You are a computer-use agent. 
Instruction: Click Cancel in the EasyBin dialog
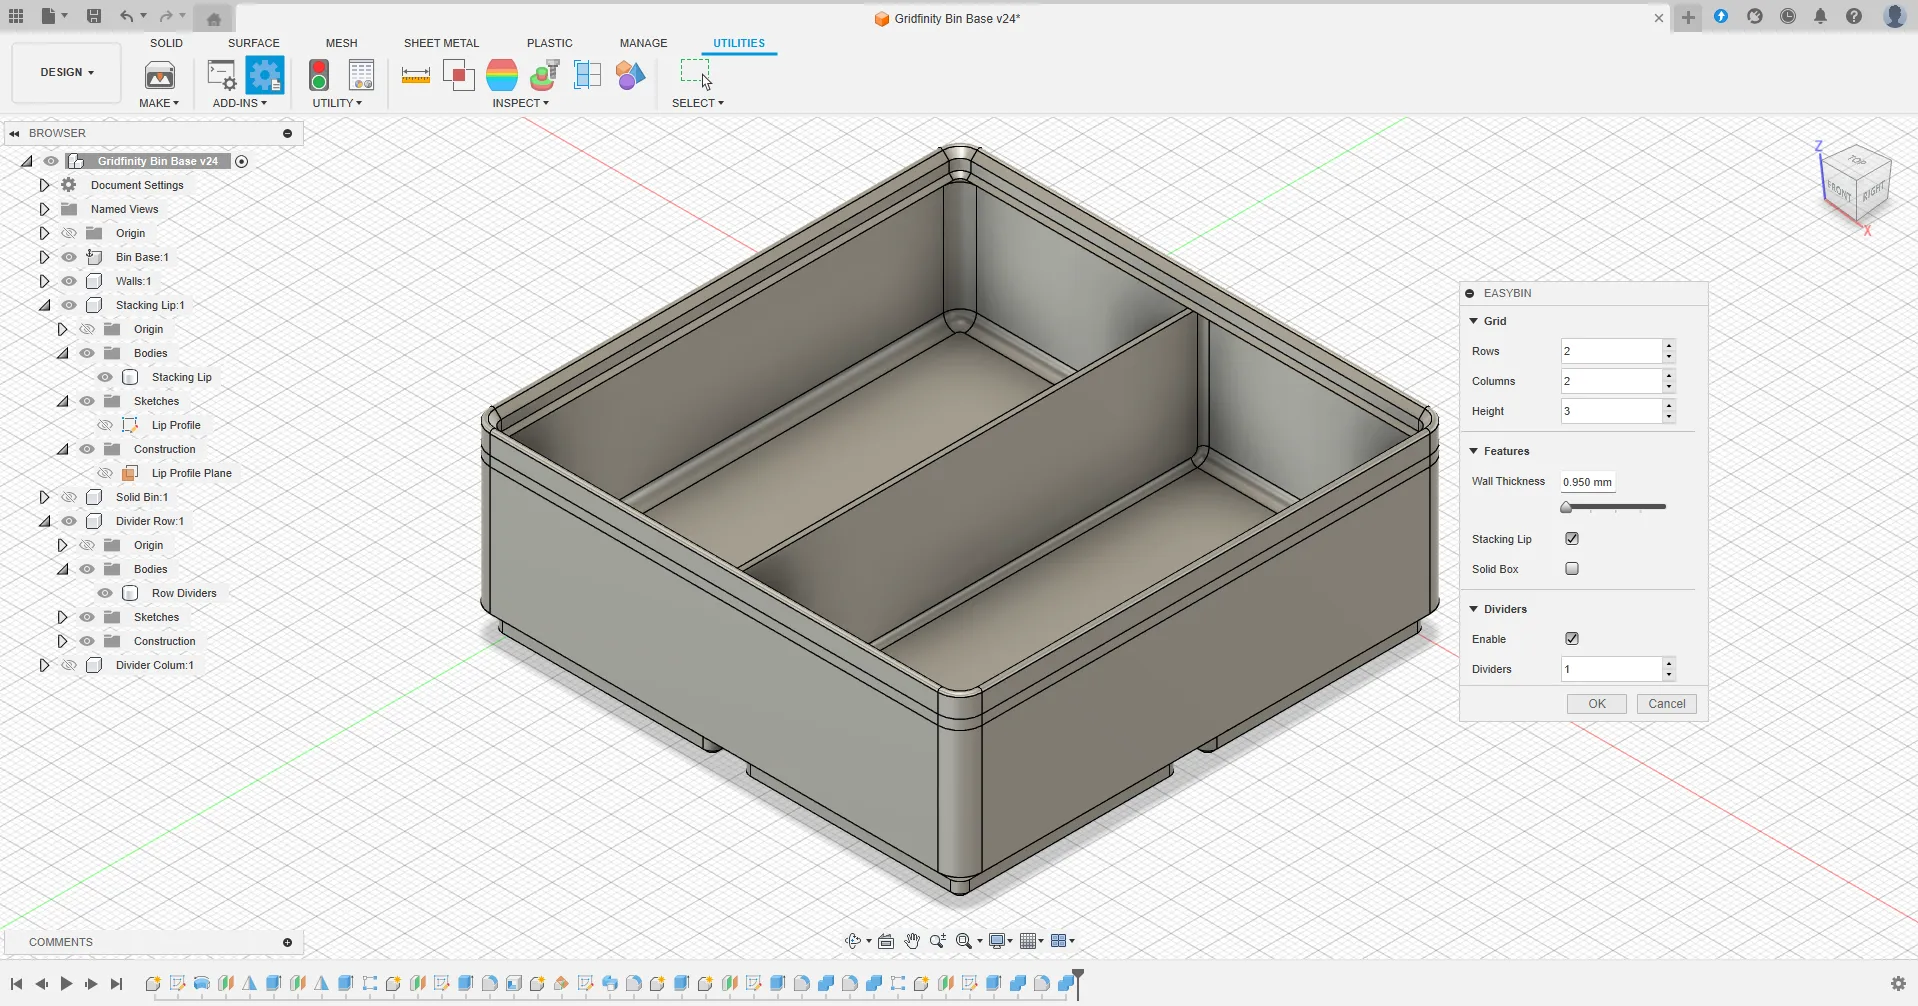click(x=1666, y=703)
